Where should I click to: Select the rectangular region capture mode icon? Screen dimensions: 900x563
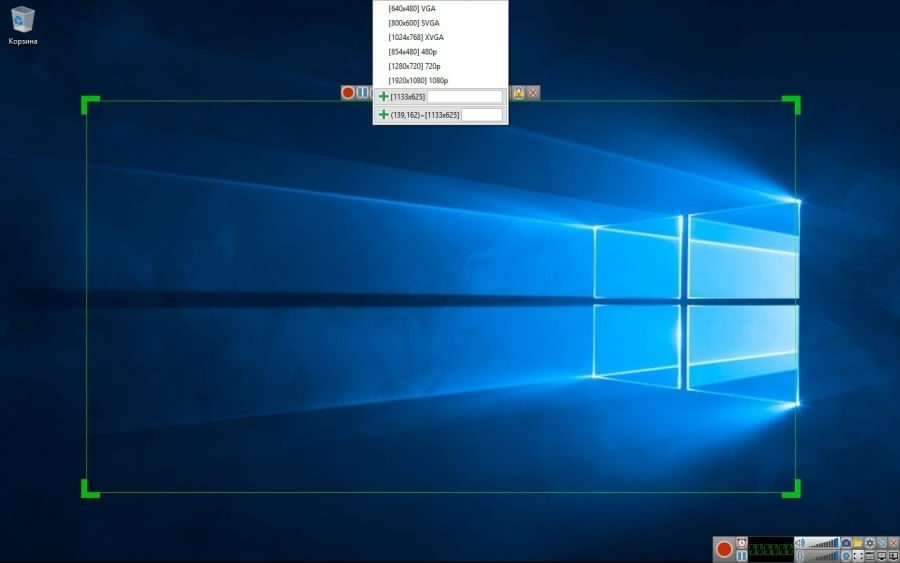(858, 556)
